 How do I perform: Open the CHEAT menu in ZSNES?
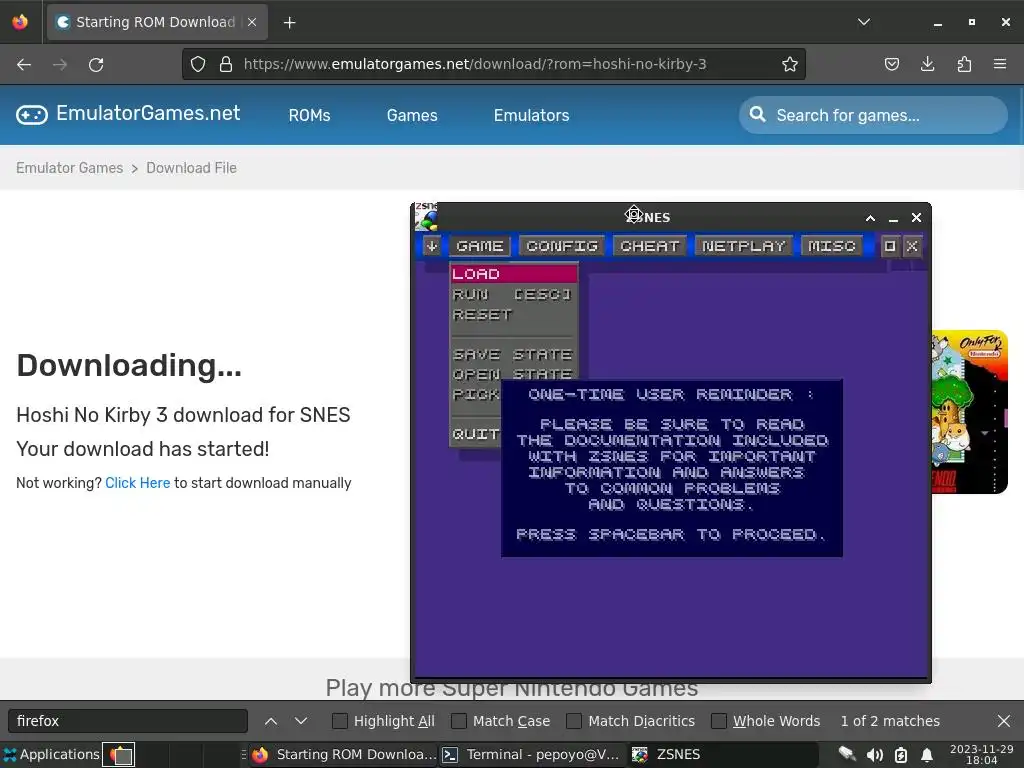coord(650,246)
